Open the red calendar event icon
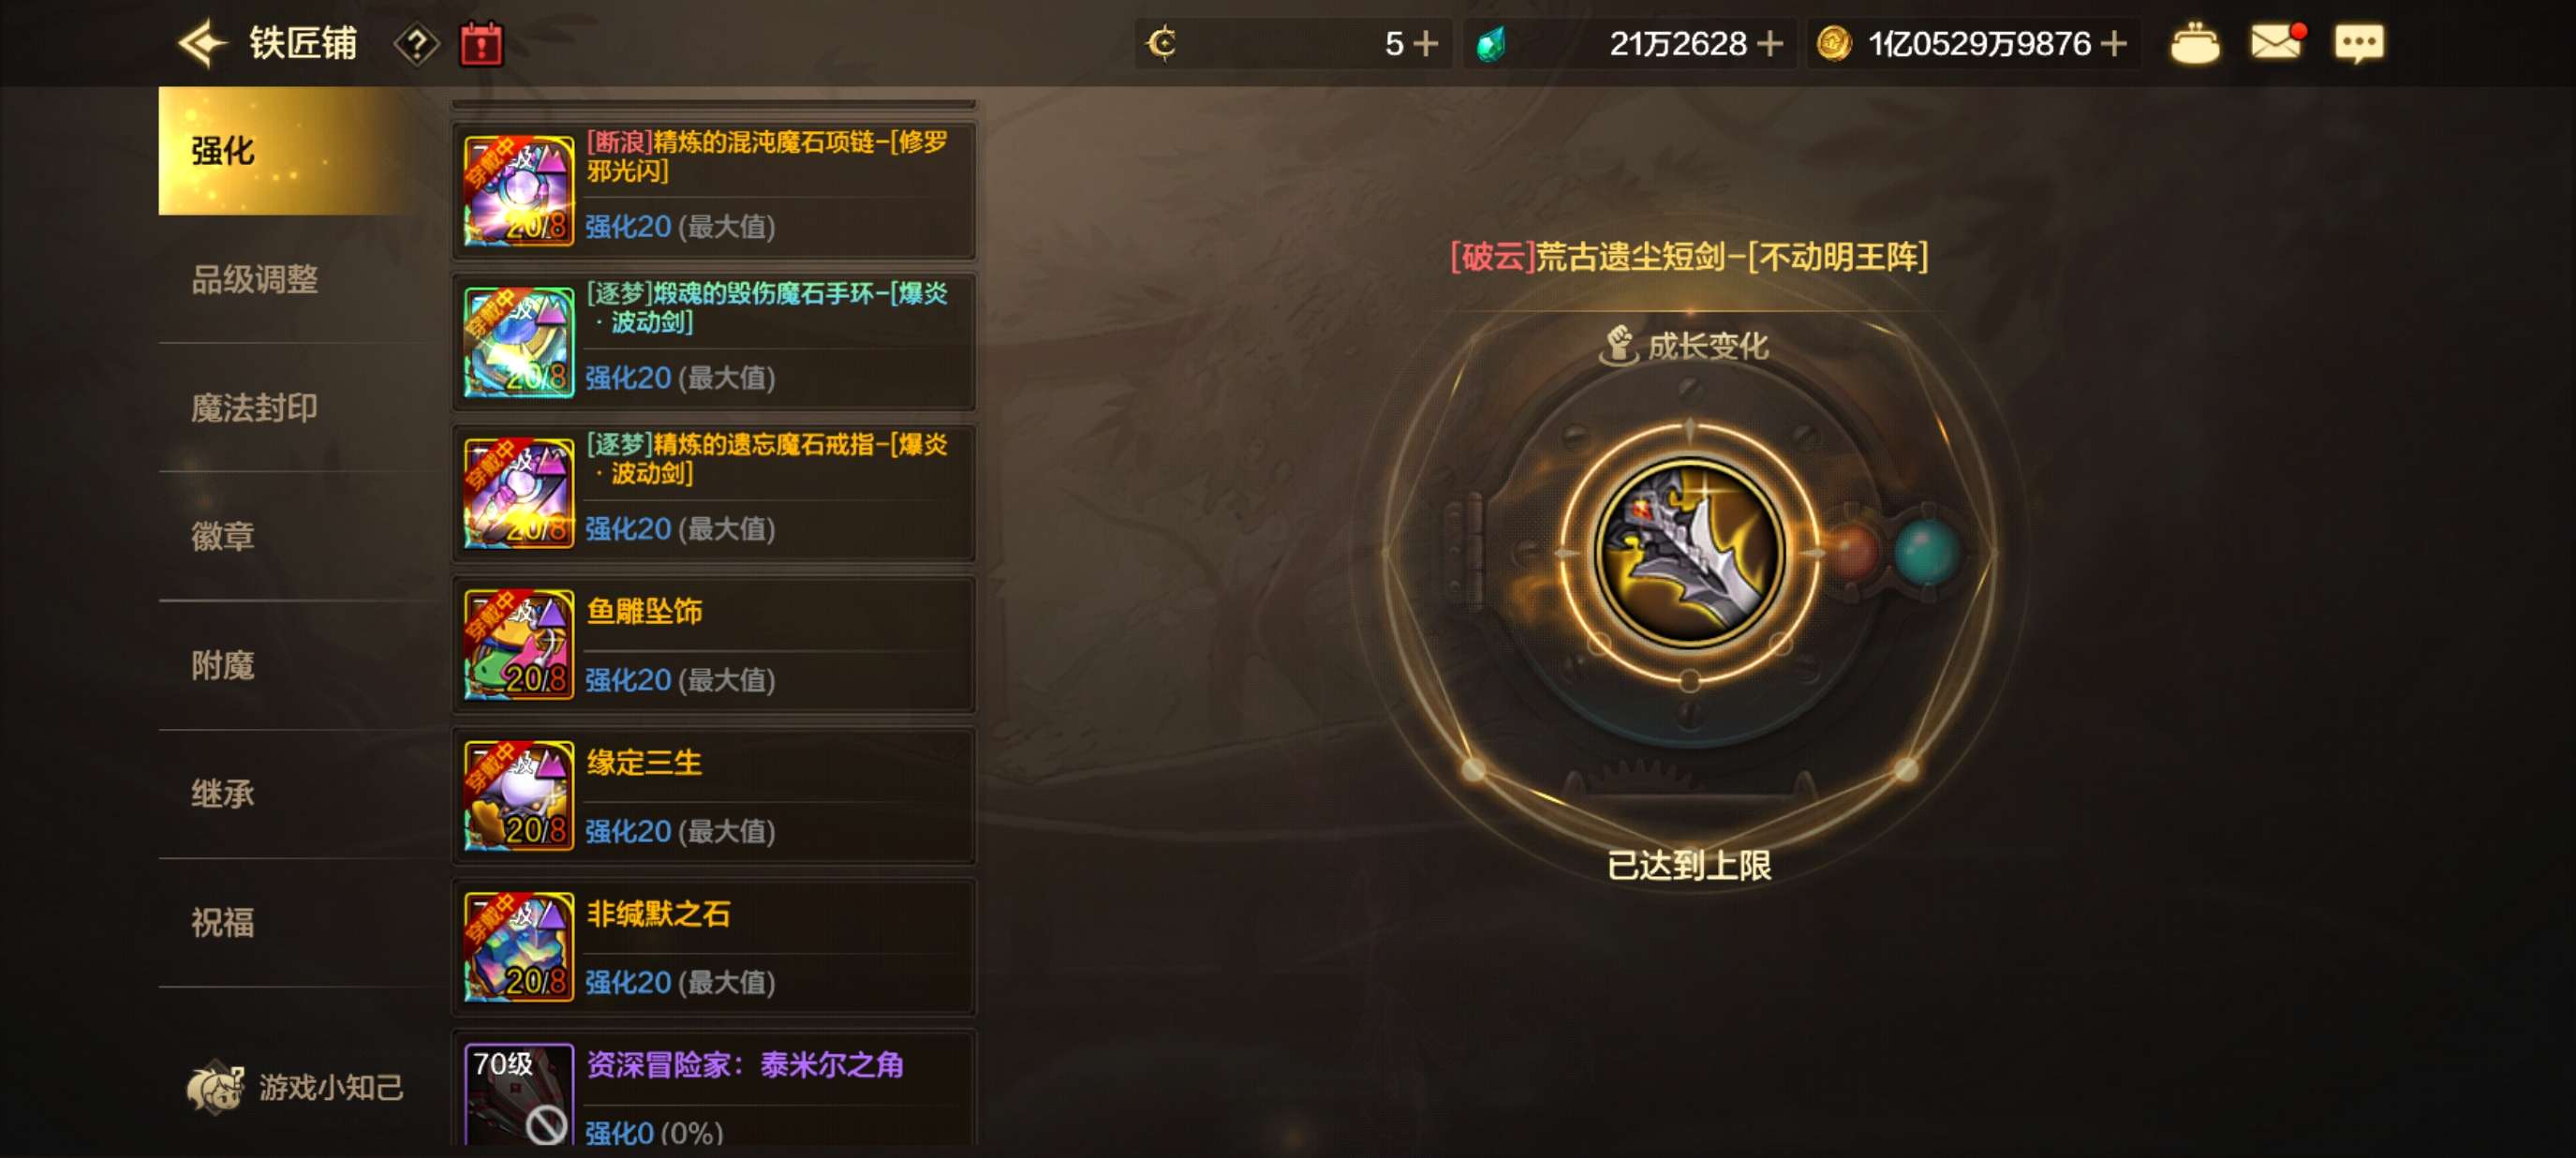 481,45
